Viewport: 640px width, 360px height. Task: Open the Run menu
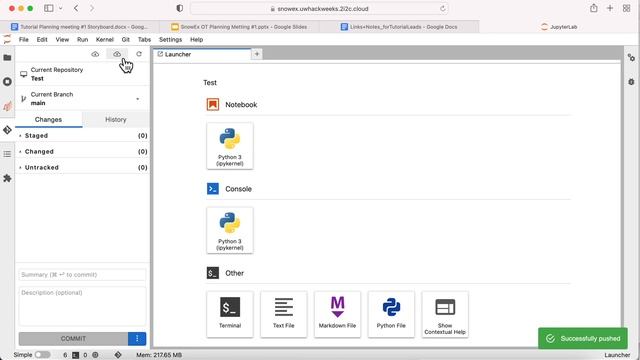pyautogui.click(x=82, y=40)
